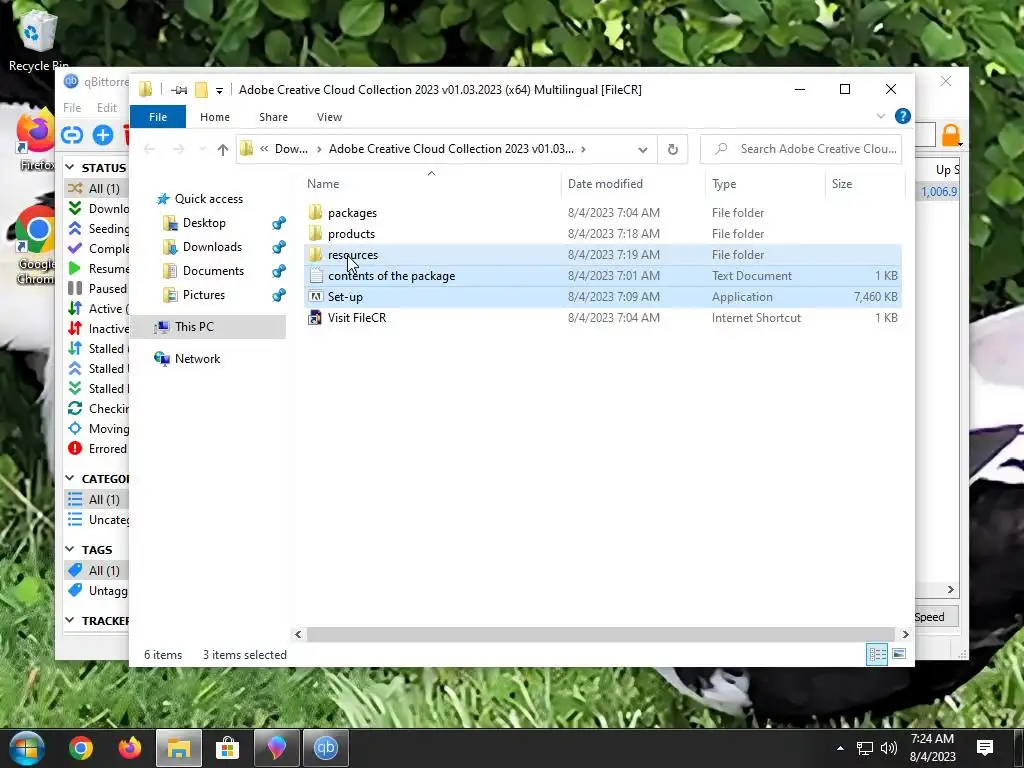Open volume control in system tray
Viewport: 1024px width, 768px height.
pyautogui.click(x=889, y=748)
